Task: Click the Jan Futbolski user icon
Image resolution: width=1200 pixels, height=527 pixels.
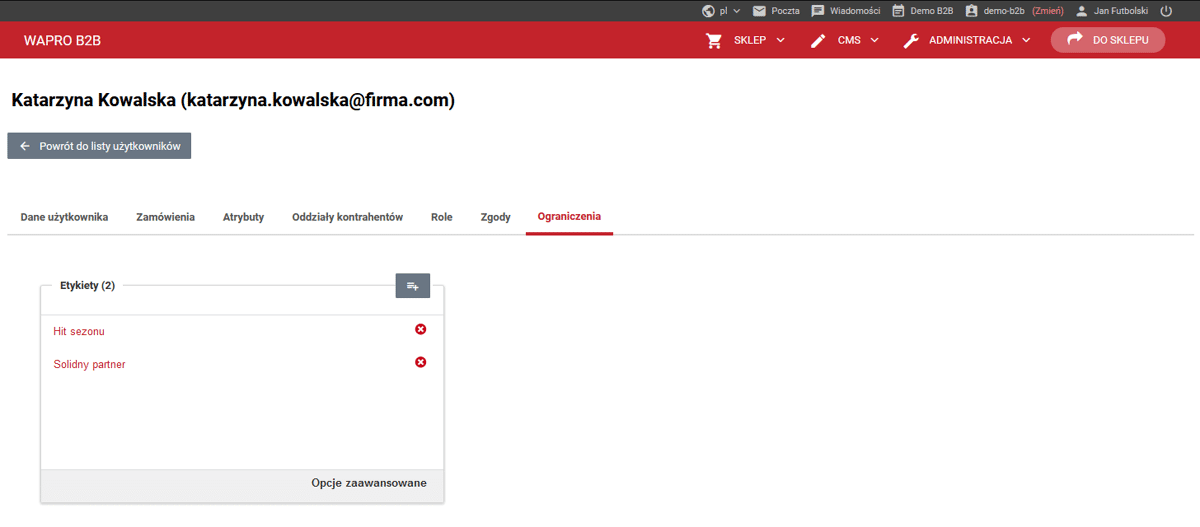Action: pyautogui.click(x=1081, y=11)
